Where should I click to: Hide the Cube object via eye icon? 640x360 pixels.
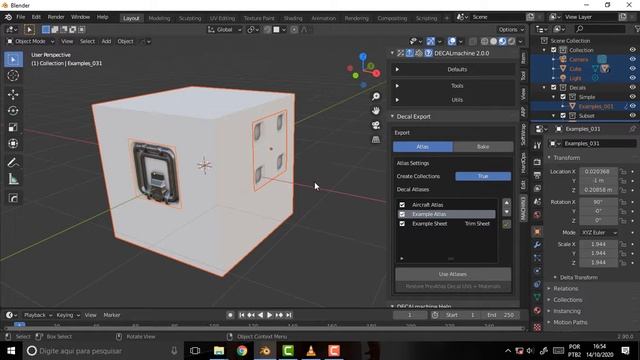coord(632,69)
